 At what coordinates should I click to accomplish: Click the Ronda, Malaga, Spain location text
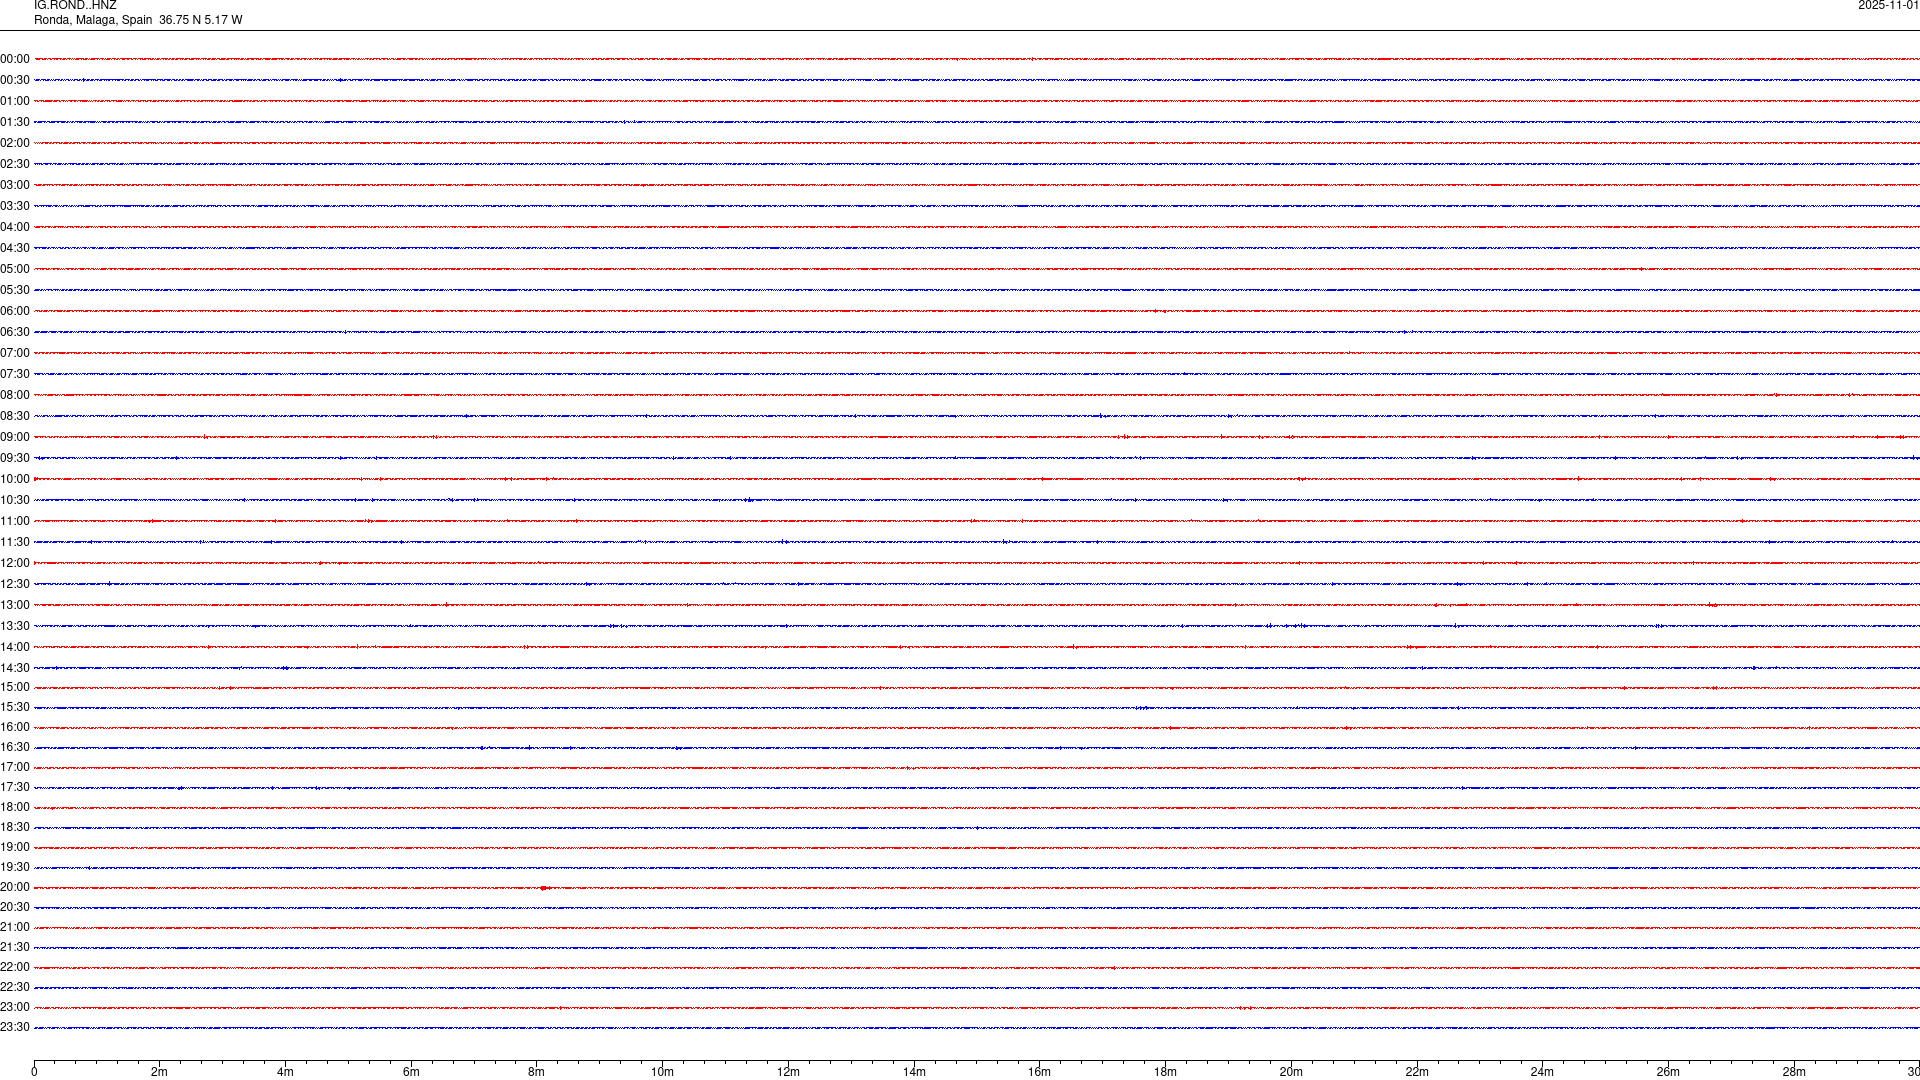coord(93,20)
